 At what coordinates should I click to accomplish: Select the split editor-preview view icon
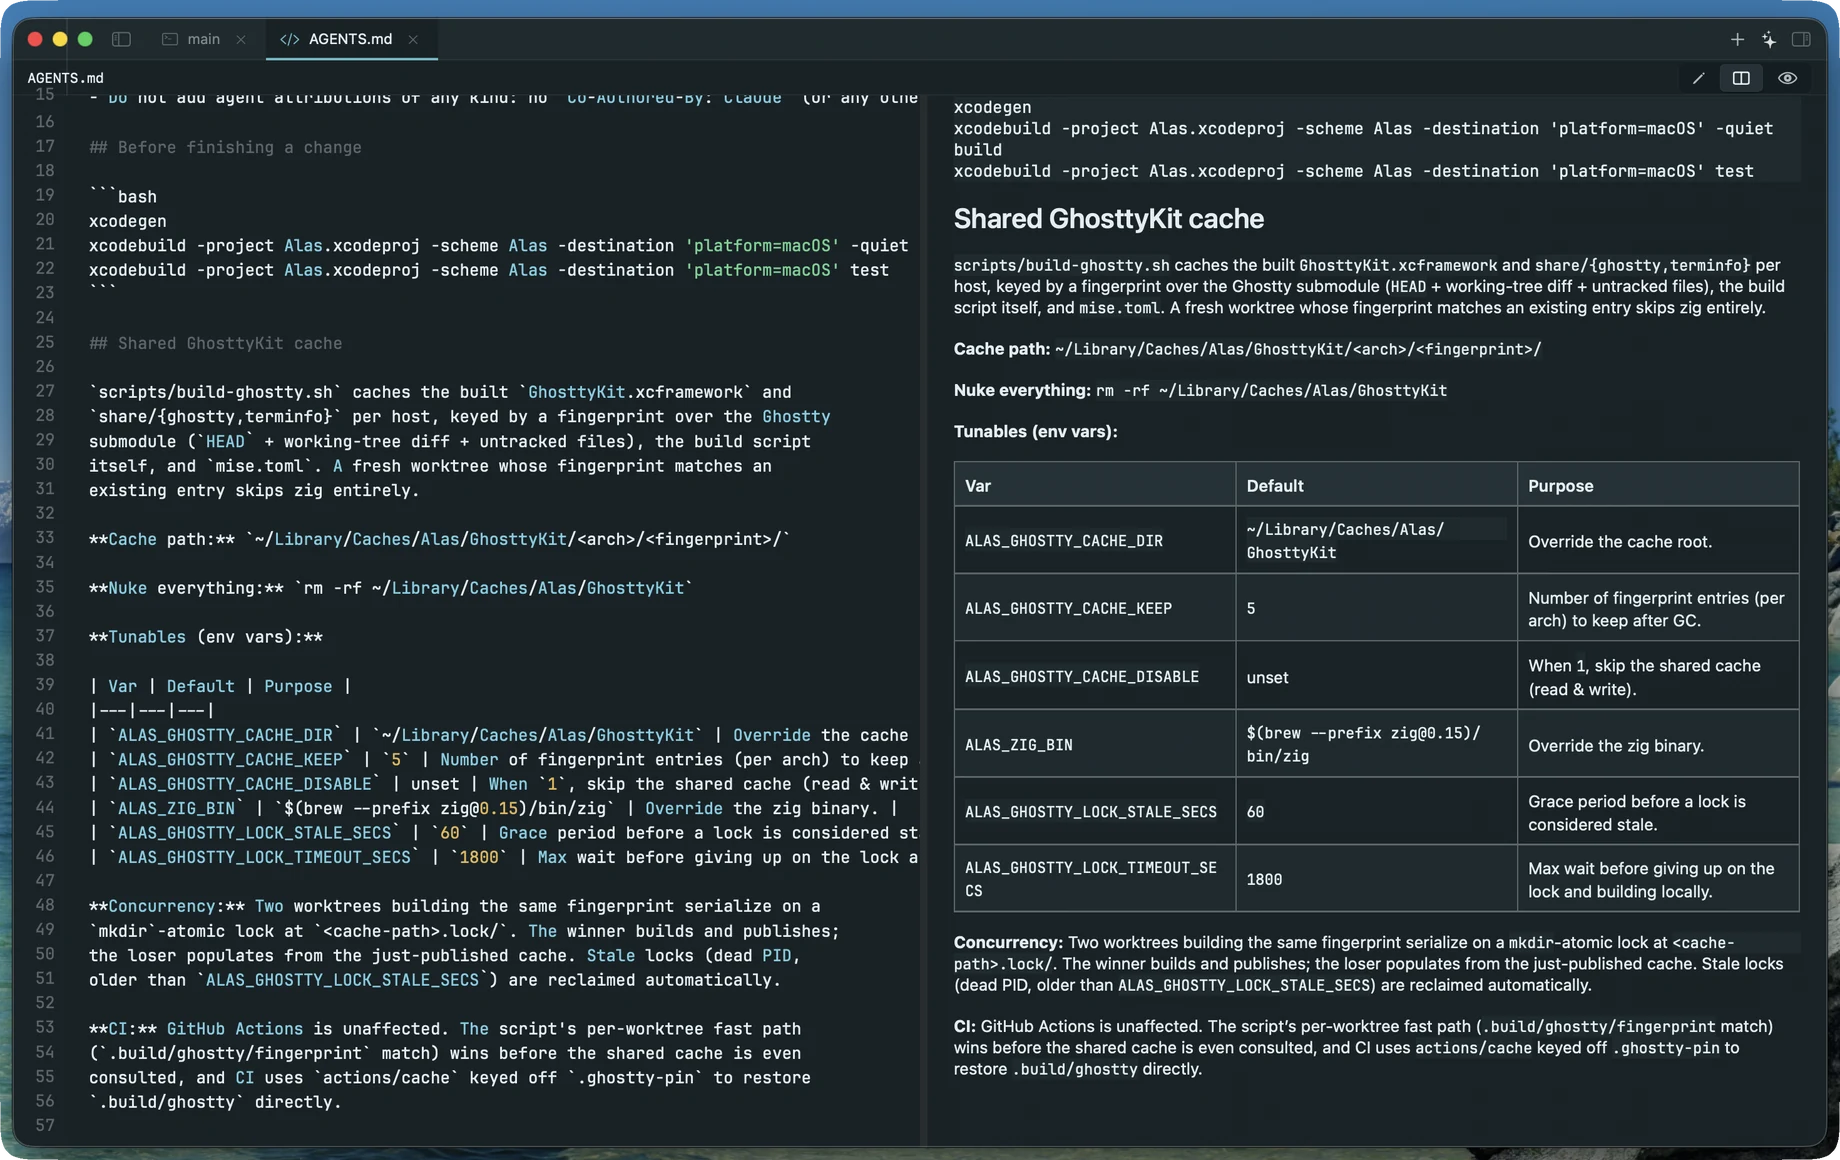1741,78
